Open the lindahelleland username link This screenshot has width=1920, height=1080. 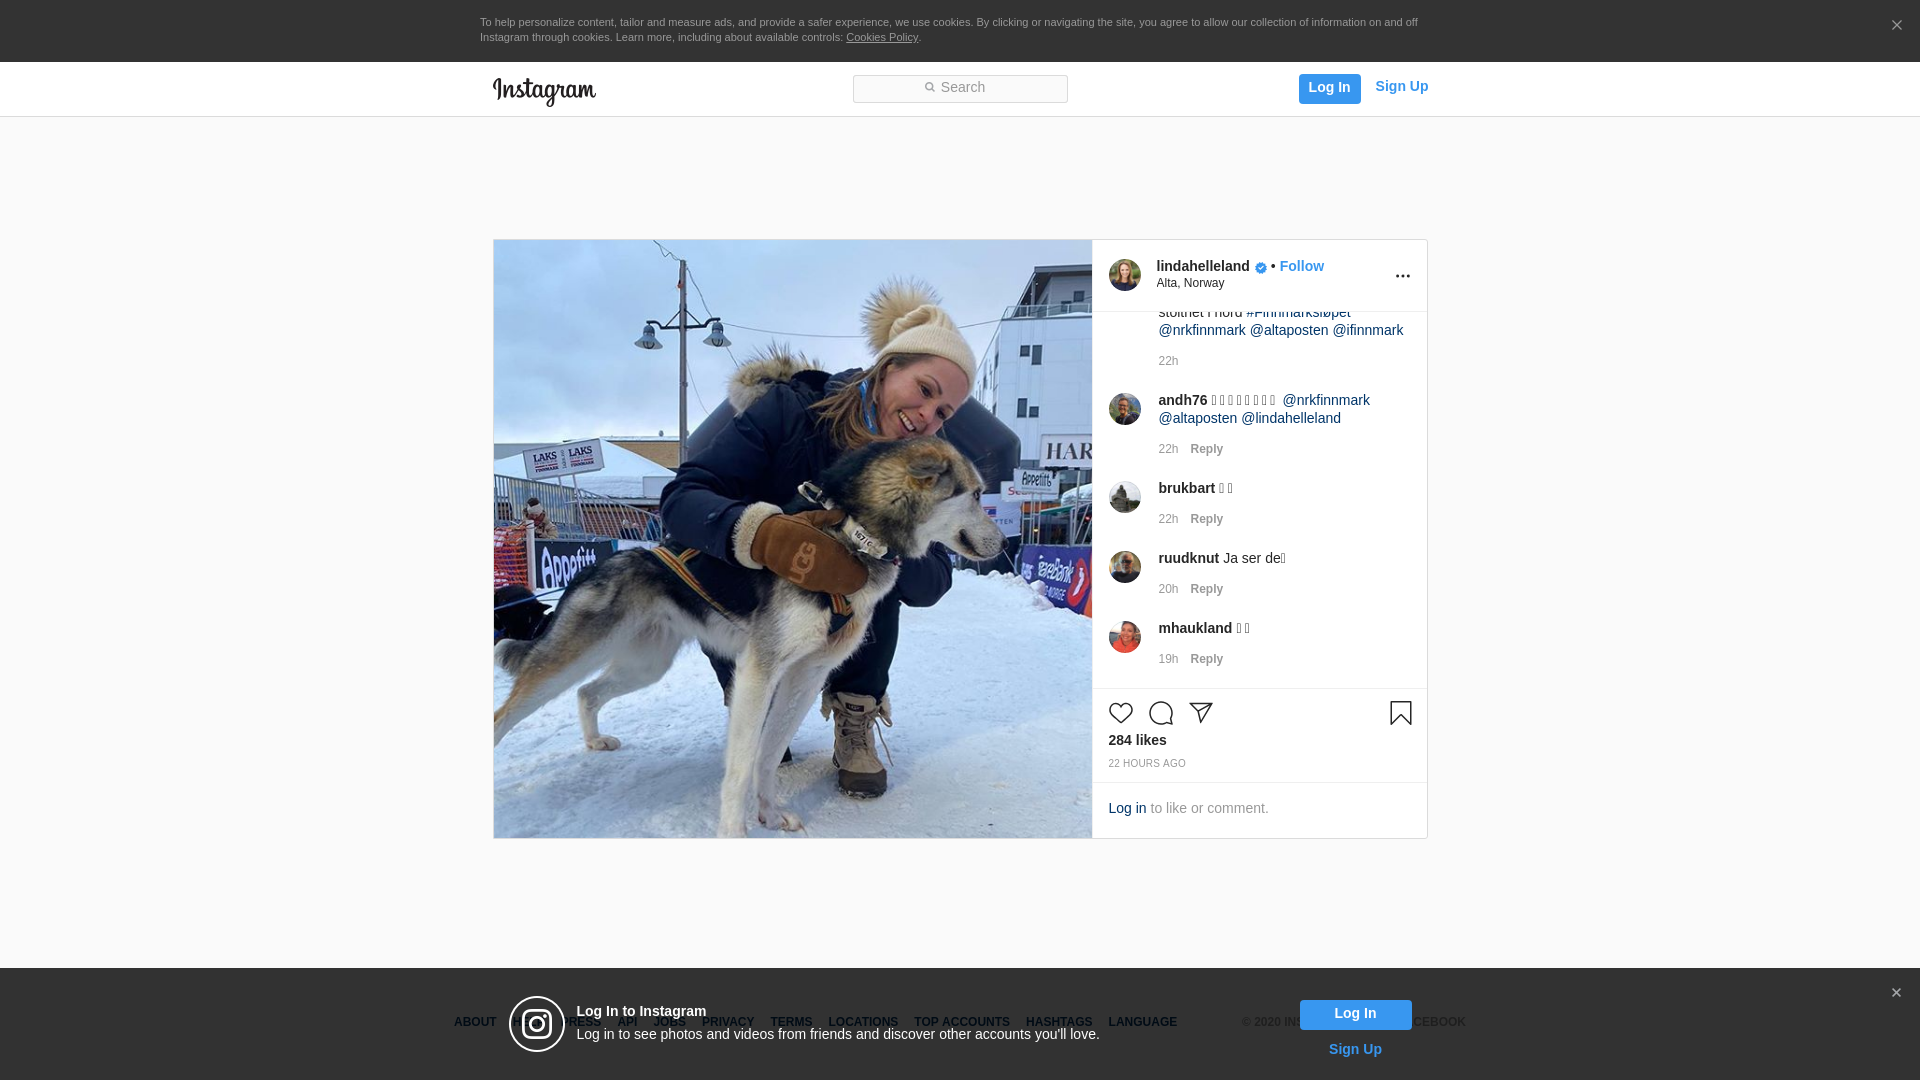tap(1203, 266)
